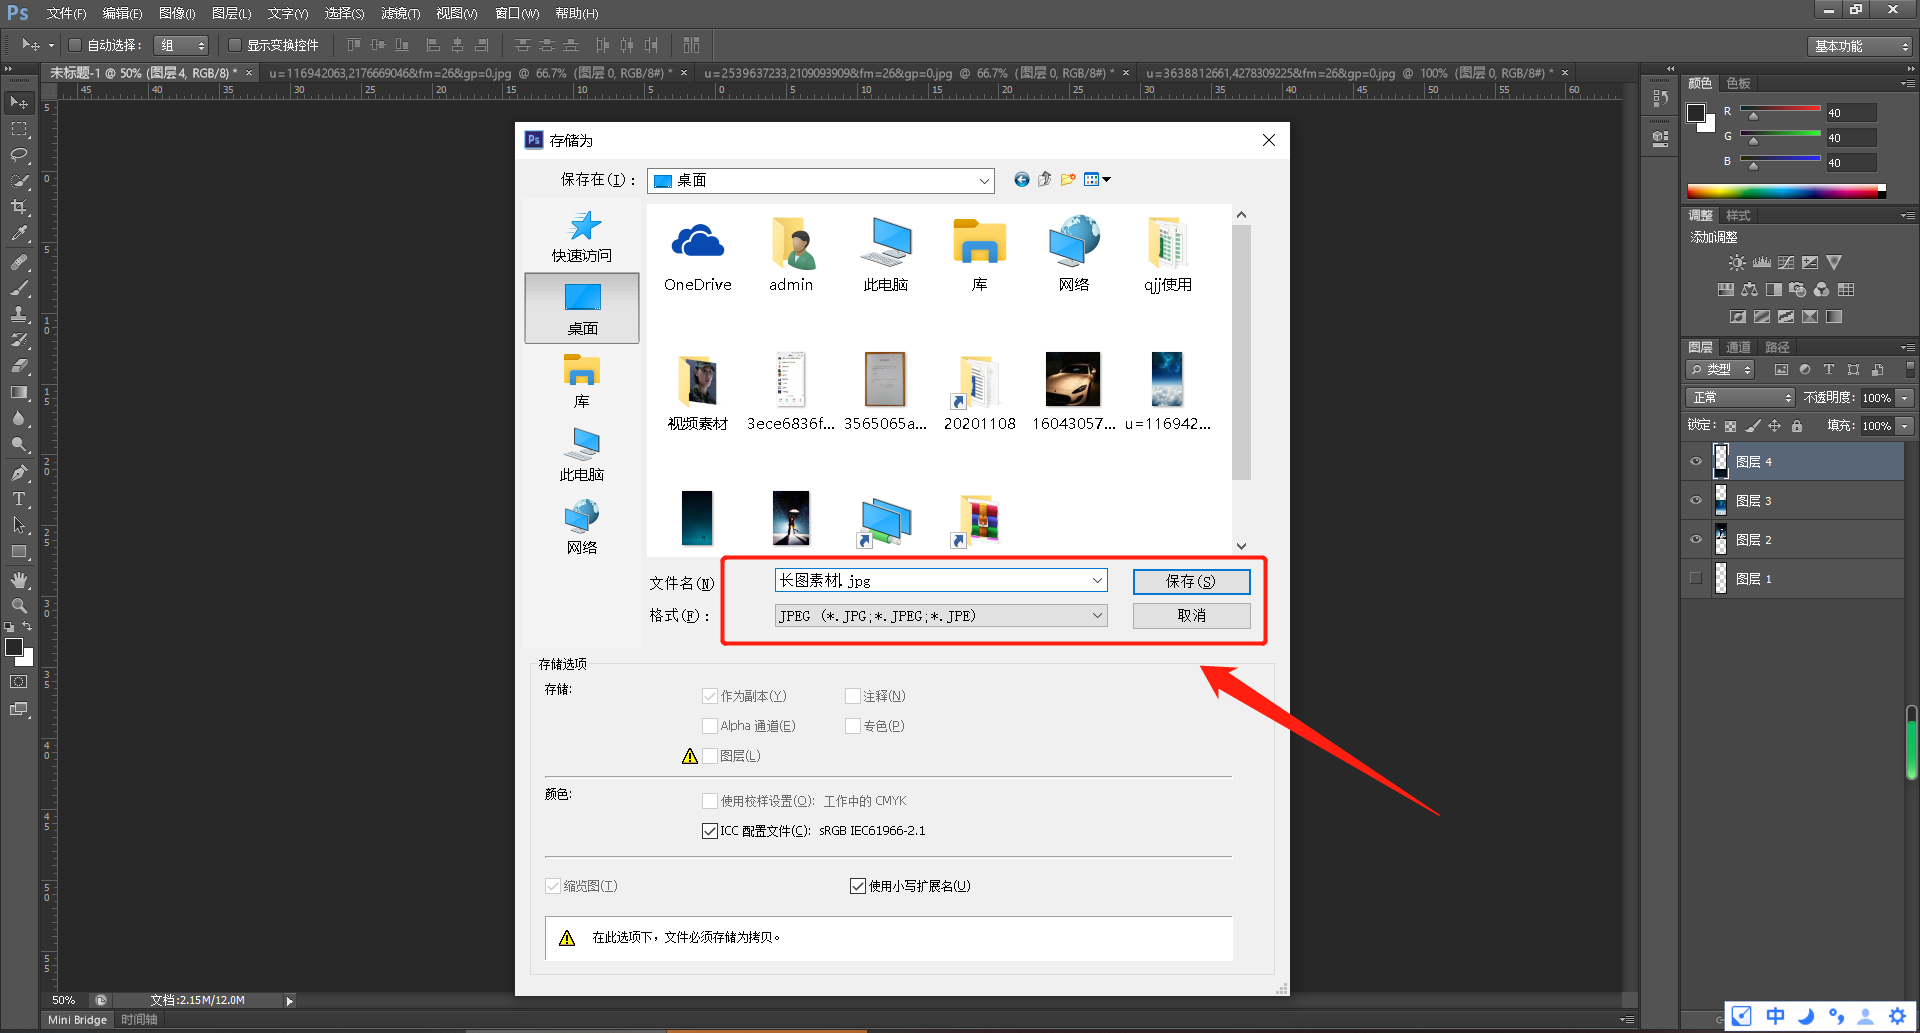
Task: Switch to the 通道 panel tab
Action: pos(1737,347)
